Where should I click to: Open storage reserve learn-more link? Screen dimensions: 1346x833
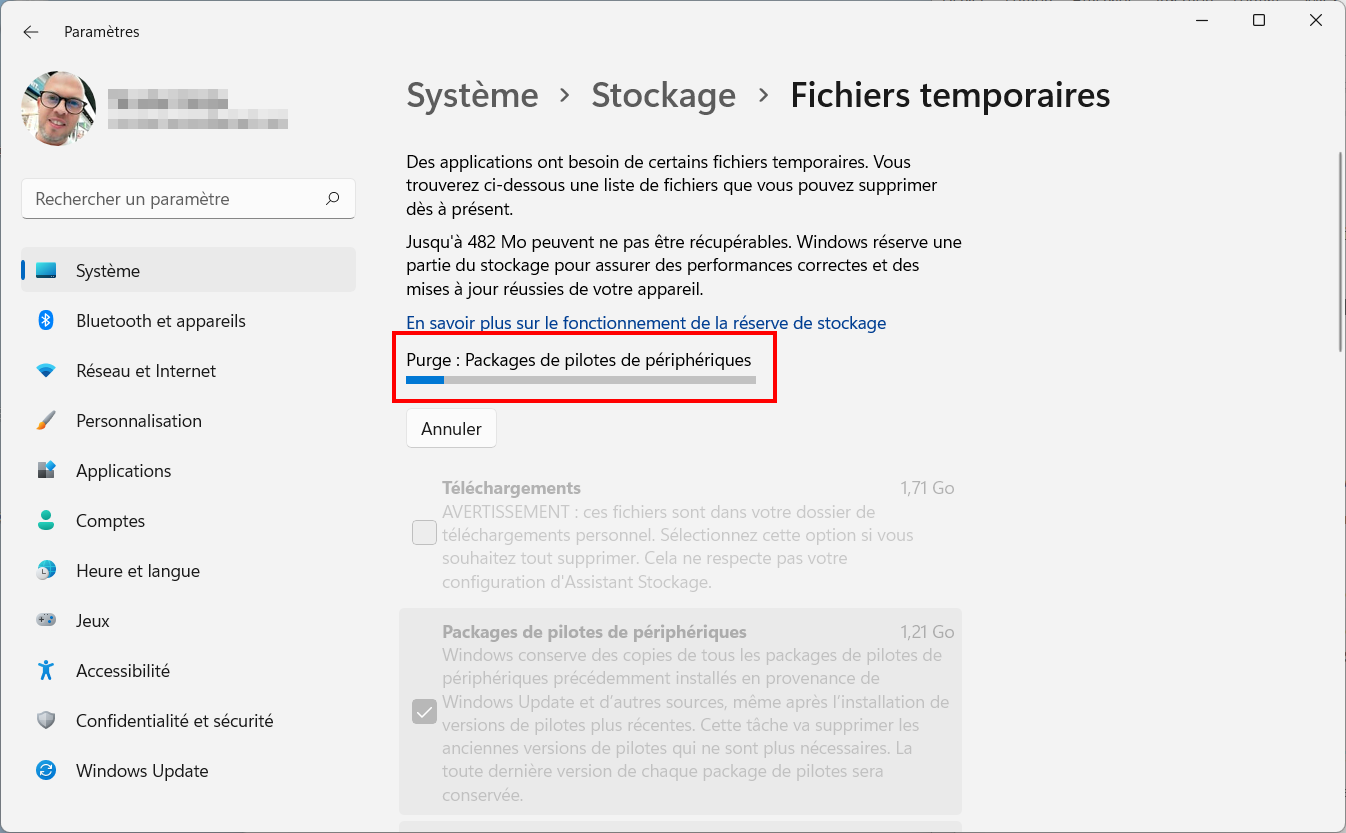(x=646, y=323)
